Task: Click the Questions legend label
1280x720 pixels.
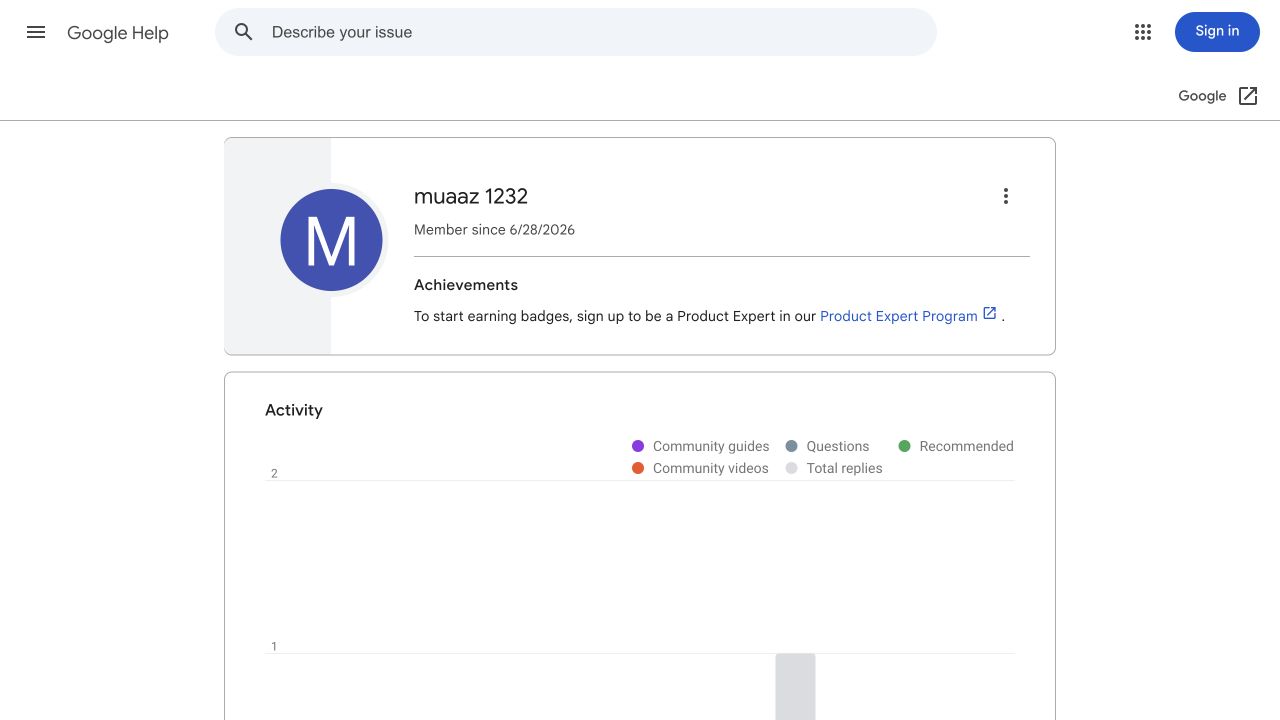Action: (x=838, y=446)
